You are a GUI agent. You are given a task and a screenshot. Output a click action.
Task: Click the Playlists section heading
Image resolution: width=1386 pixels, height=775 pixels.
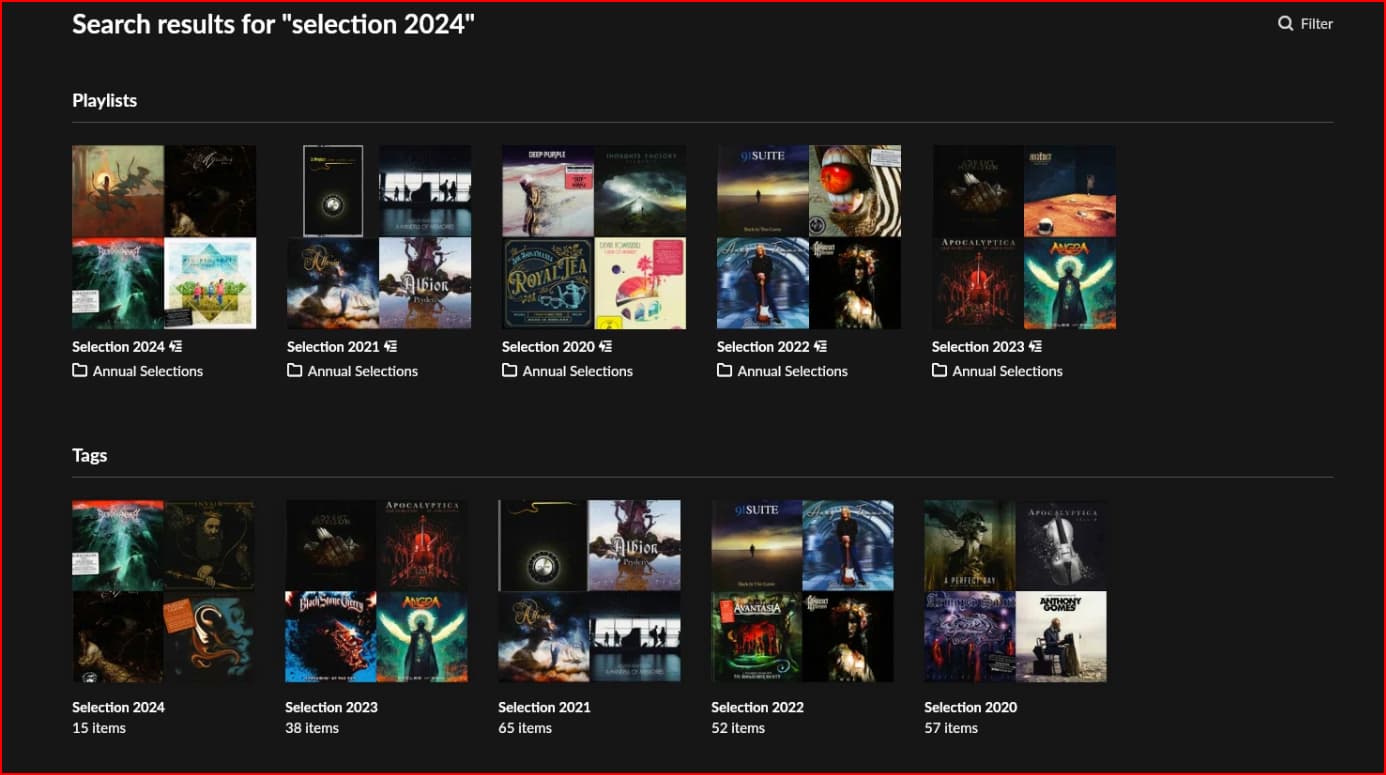tap(104, 101)
